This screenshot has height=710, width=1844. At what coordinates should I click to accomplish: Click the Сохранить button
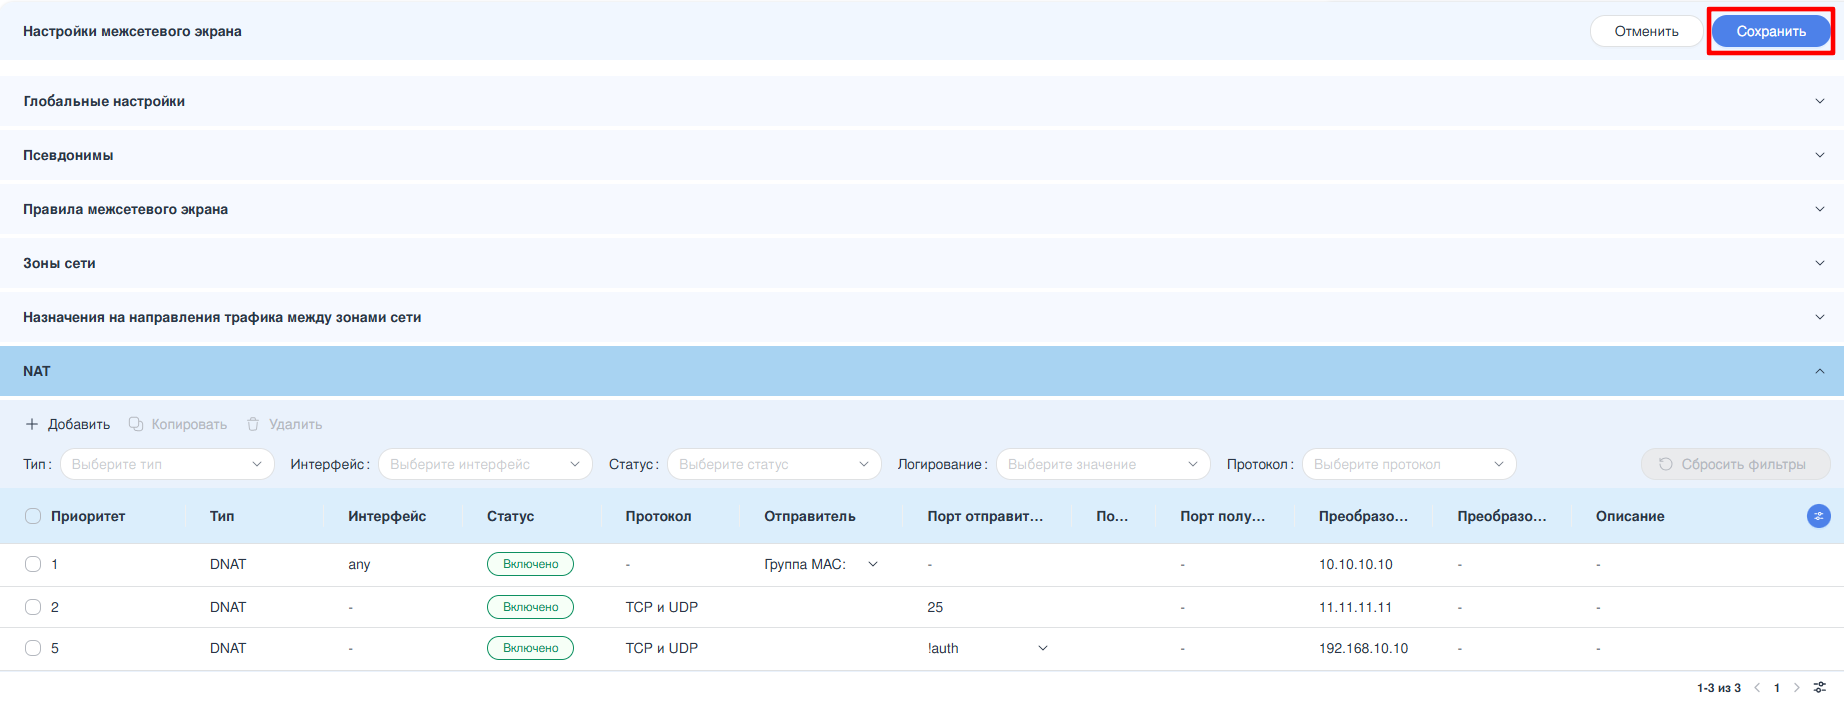1771,31
